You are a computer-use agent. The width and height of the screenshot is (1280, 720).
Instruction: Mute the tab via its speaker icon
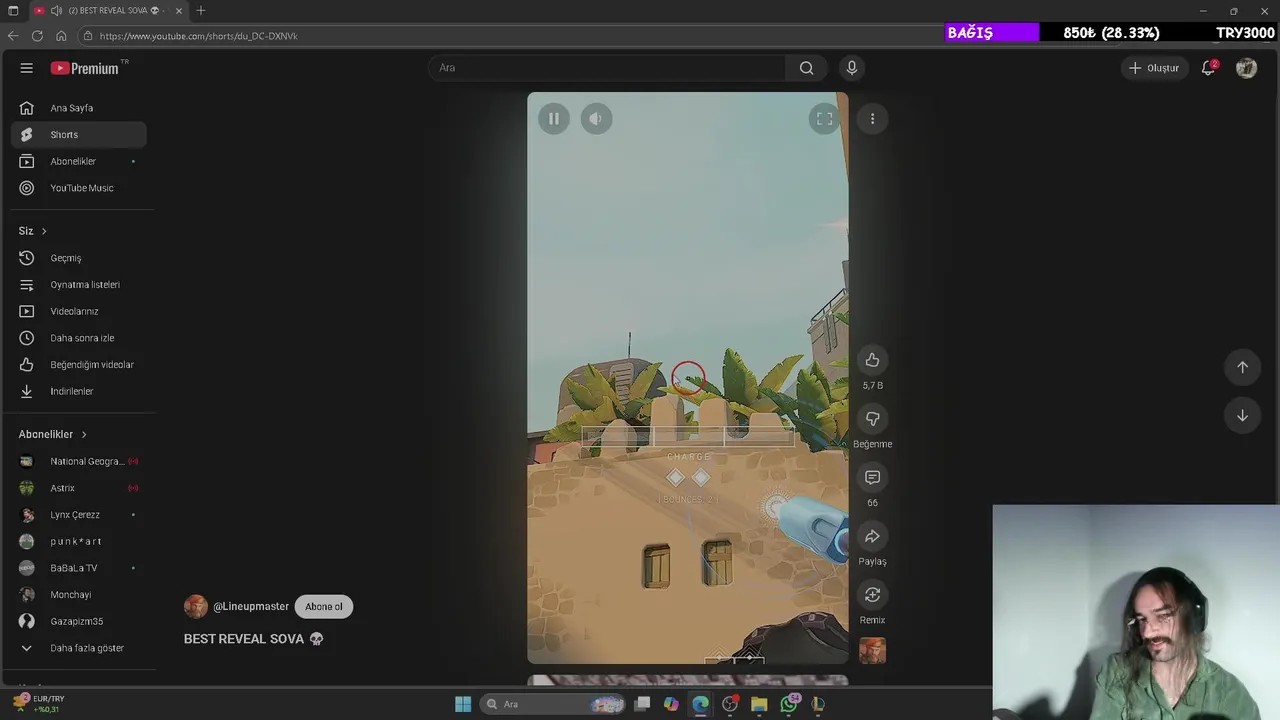[56, 10]
